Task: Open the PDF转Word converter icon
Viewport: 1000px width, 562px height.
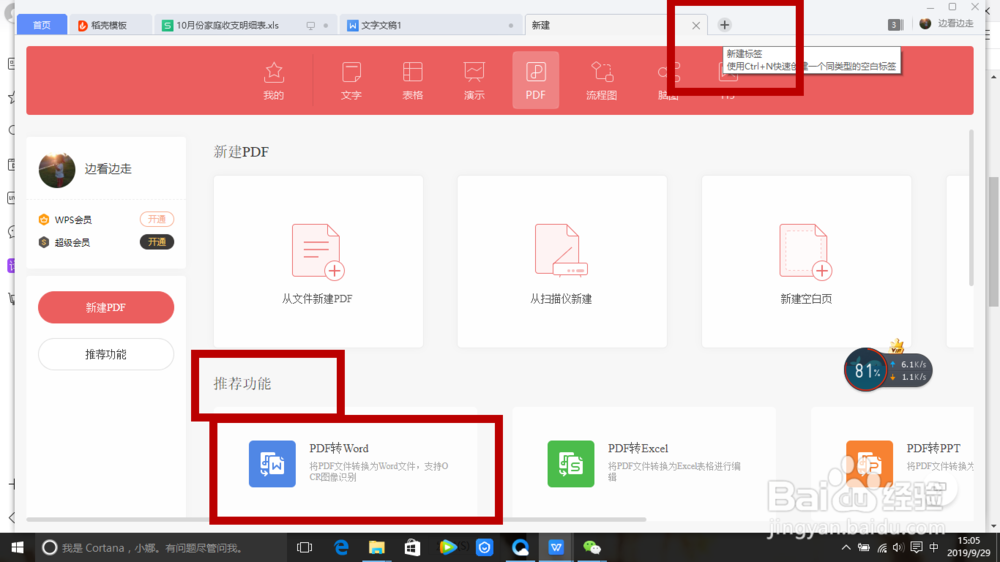Action: tap(272, 464)
